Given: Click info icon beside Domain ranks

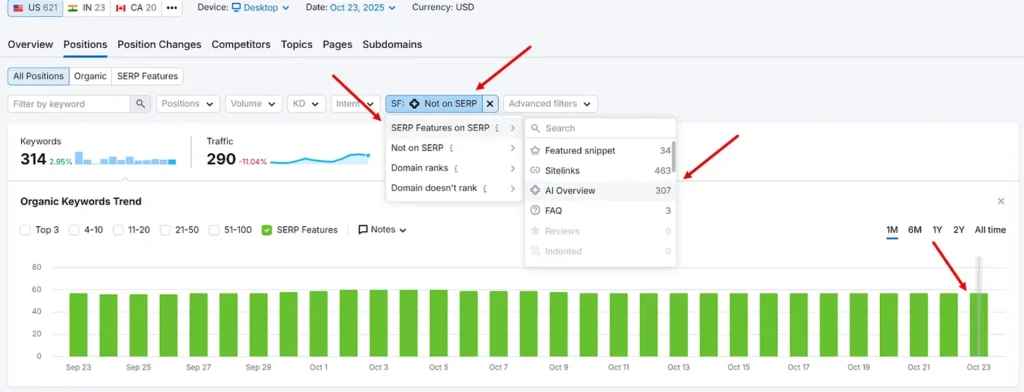Looking at the screenshot, I should pyautogui.click(x=455, y=168).
